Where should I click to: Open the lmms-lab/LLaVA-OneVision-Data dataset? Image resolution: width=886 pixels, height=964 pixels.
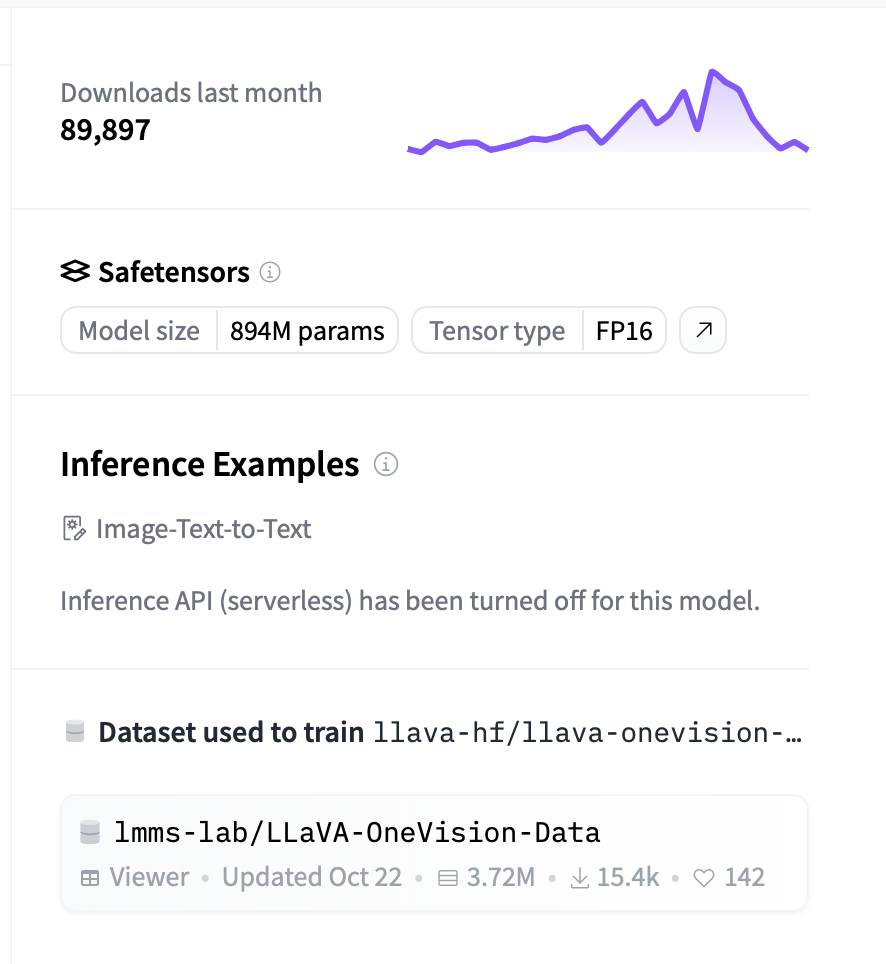pyautogui.click(x=356, y=832)
